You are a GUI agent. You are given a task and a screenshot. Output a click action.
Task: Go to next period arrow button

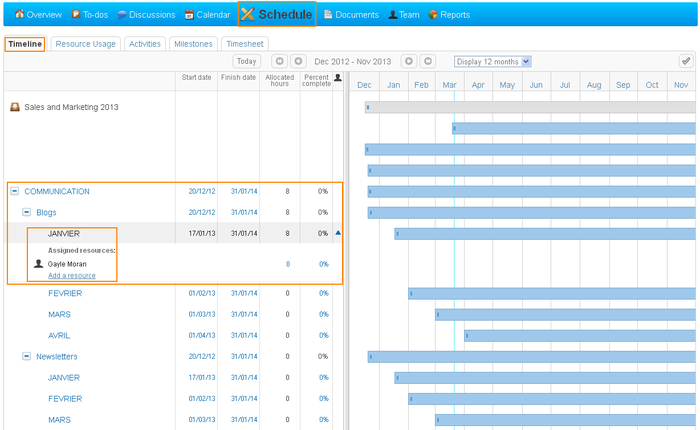point(408,61)
